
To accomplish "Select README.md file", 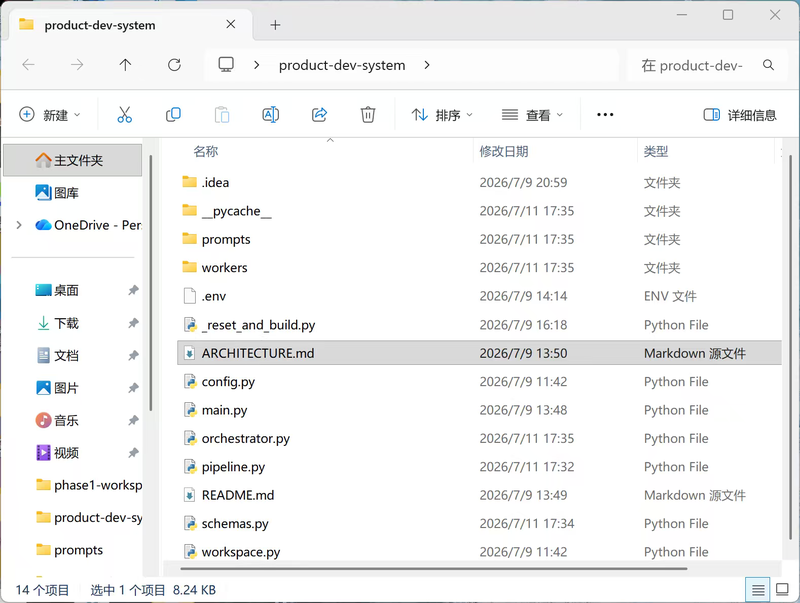I will point(229,495).
